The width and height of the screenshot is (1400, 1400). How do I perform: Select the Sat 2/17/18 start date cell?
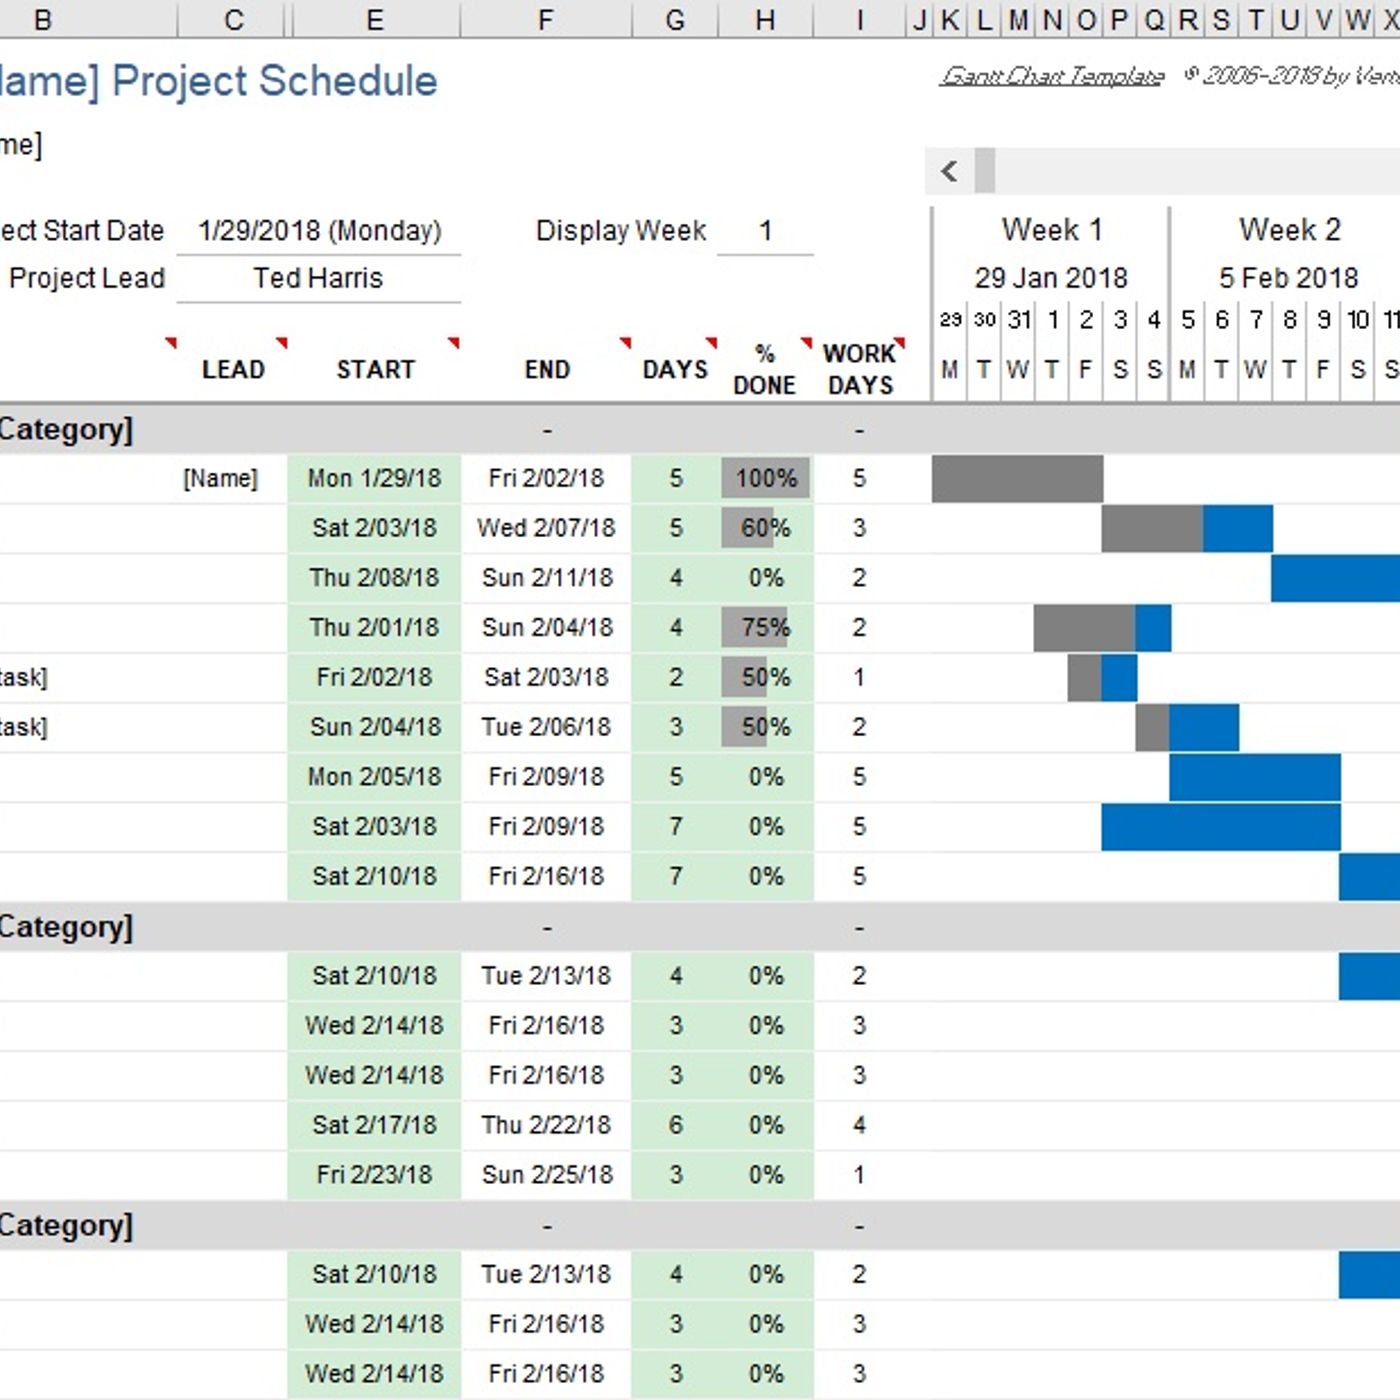(x=375, y=1125)
